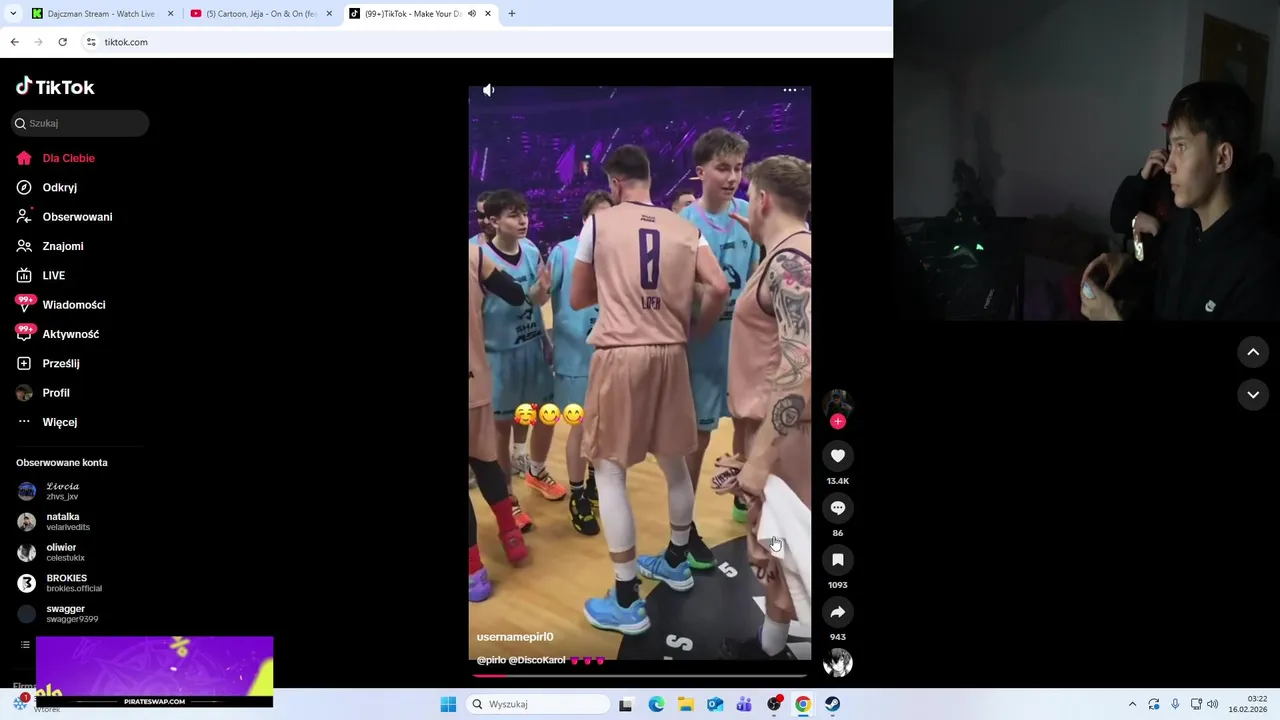Go to previous video with up chevron
This screenshot has height=720, width=1280.
(x=1253, y=352)
